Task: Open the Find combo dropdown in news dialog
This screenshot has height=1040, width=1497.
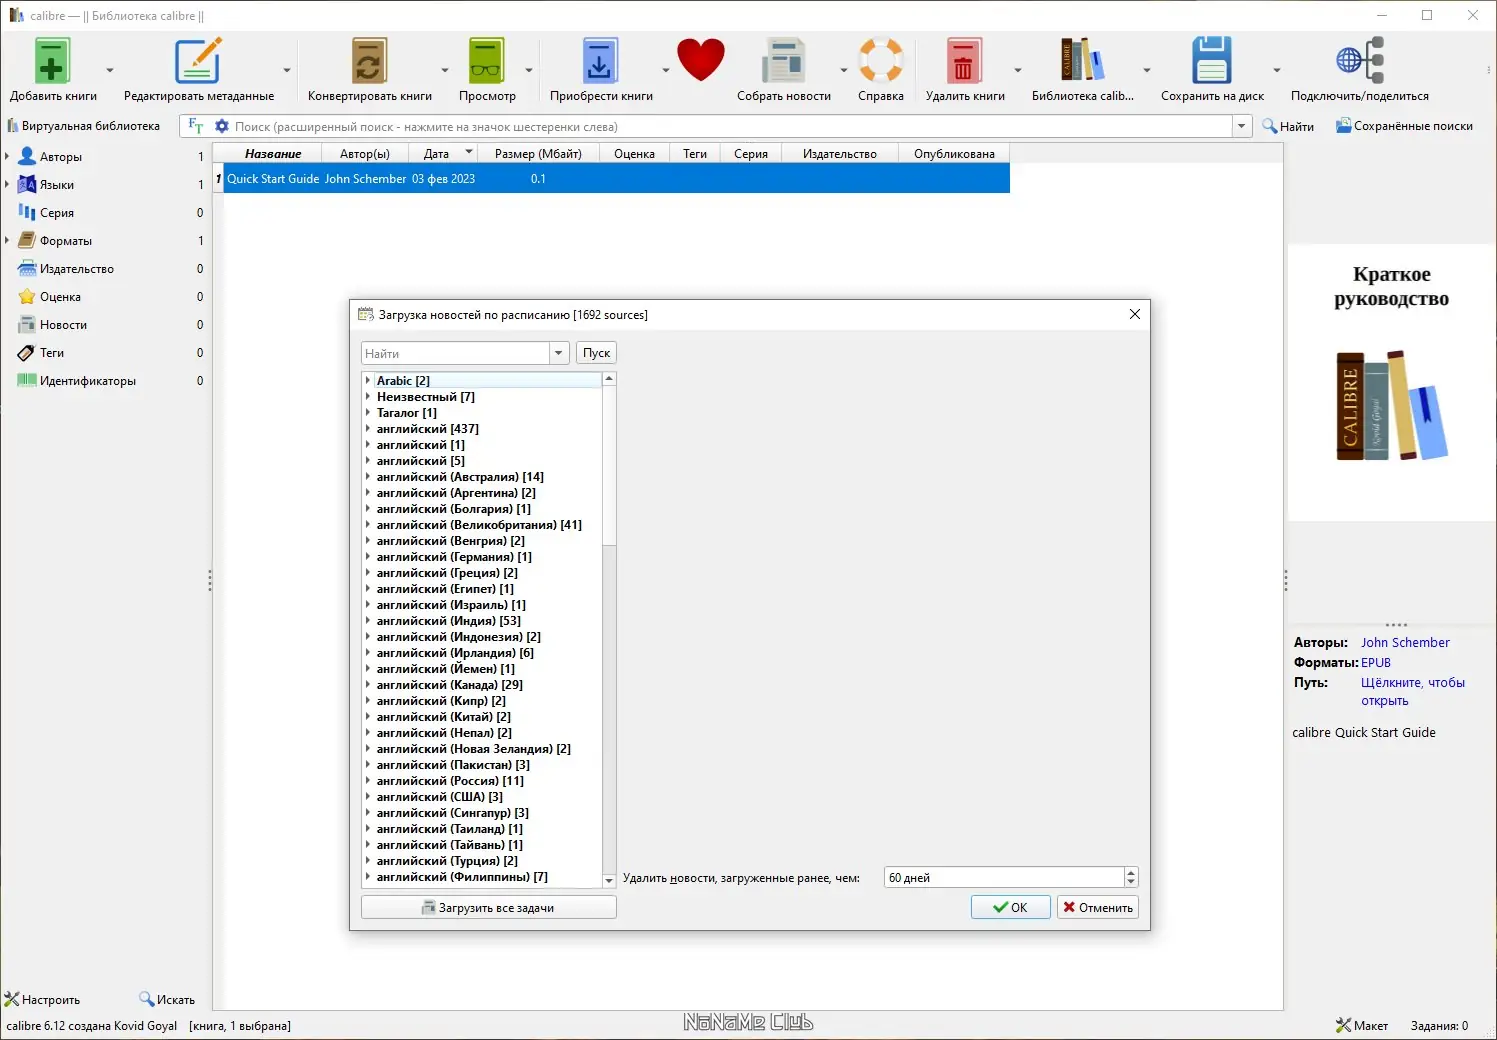Action: (559, 353)
